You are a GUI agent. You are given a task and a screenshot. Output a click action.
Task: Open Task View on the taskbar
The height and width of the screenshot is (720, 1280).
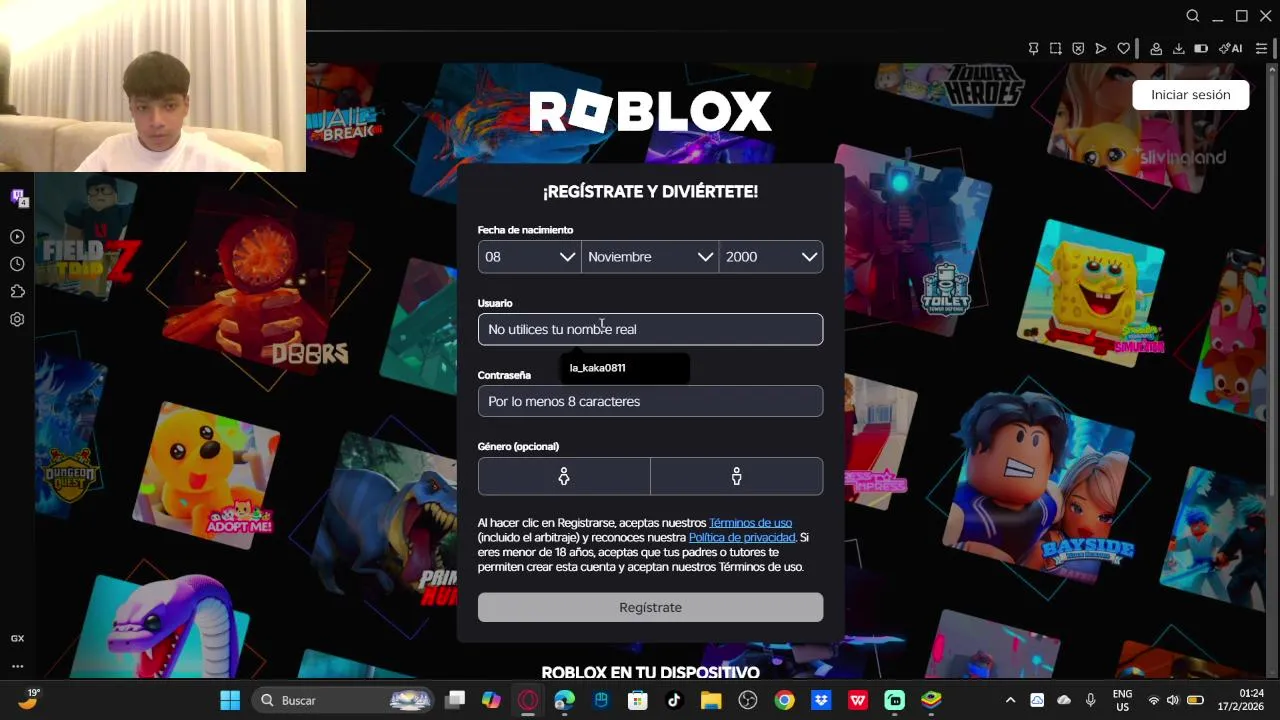tap(455, 700)
